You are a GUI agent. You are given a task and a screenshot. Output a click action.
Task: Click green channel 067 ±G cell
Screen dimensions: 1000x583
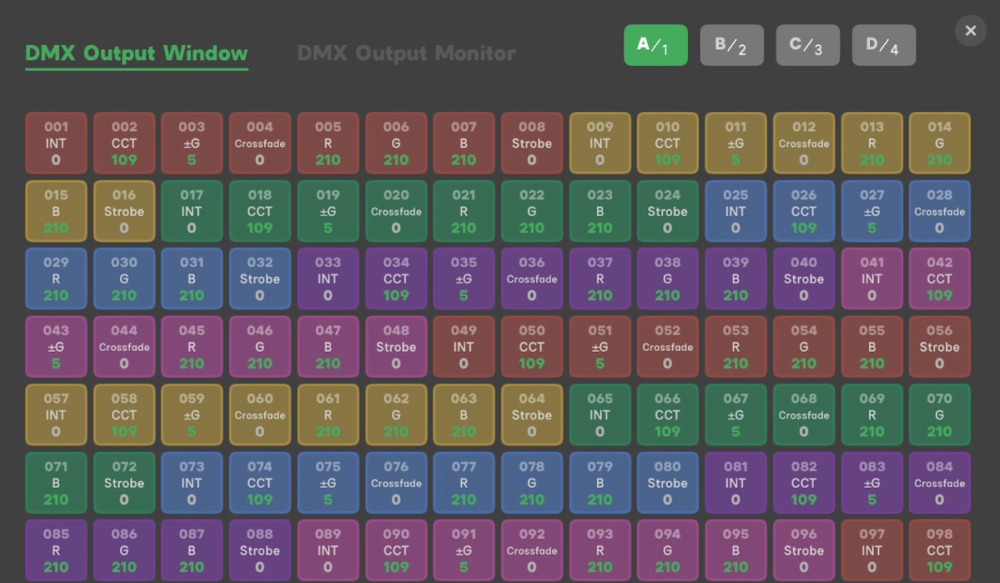(735, 415)
